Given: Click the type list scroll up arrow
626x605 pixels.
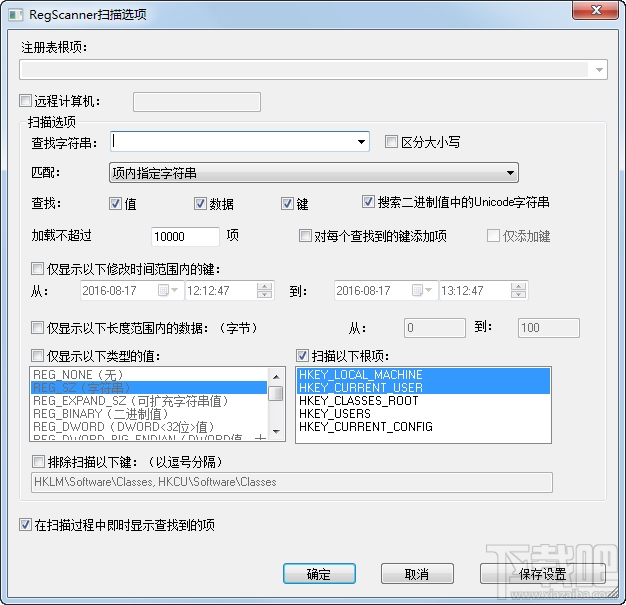Looking at the screenshot, I should tap(276, 377).
